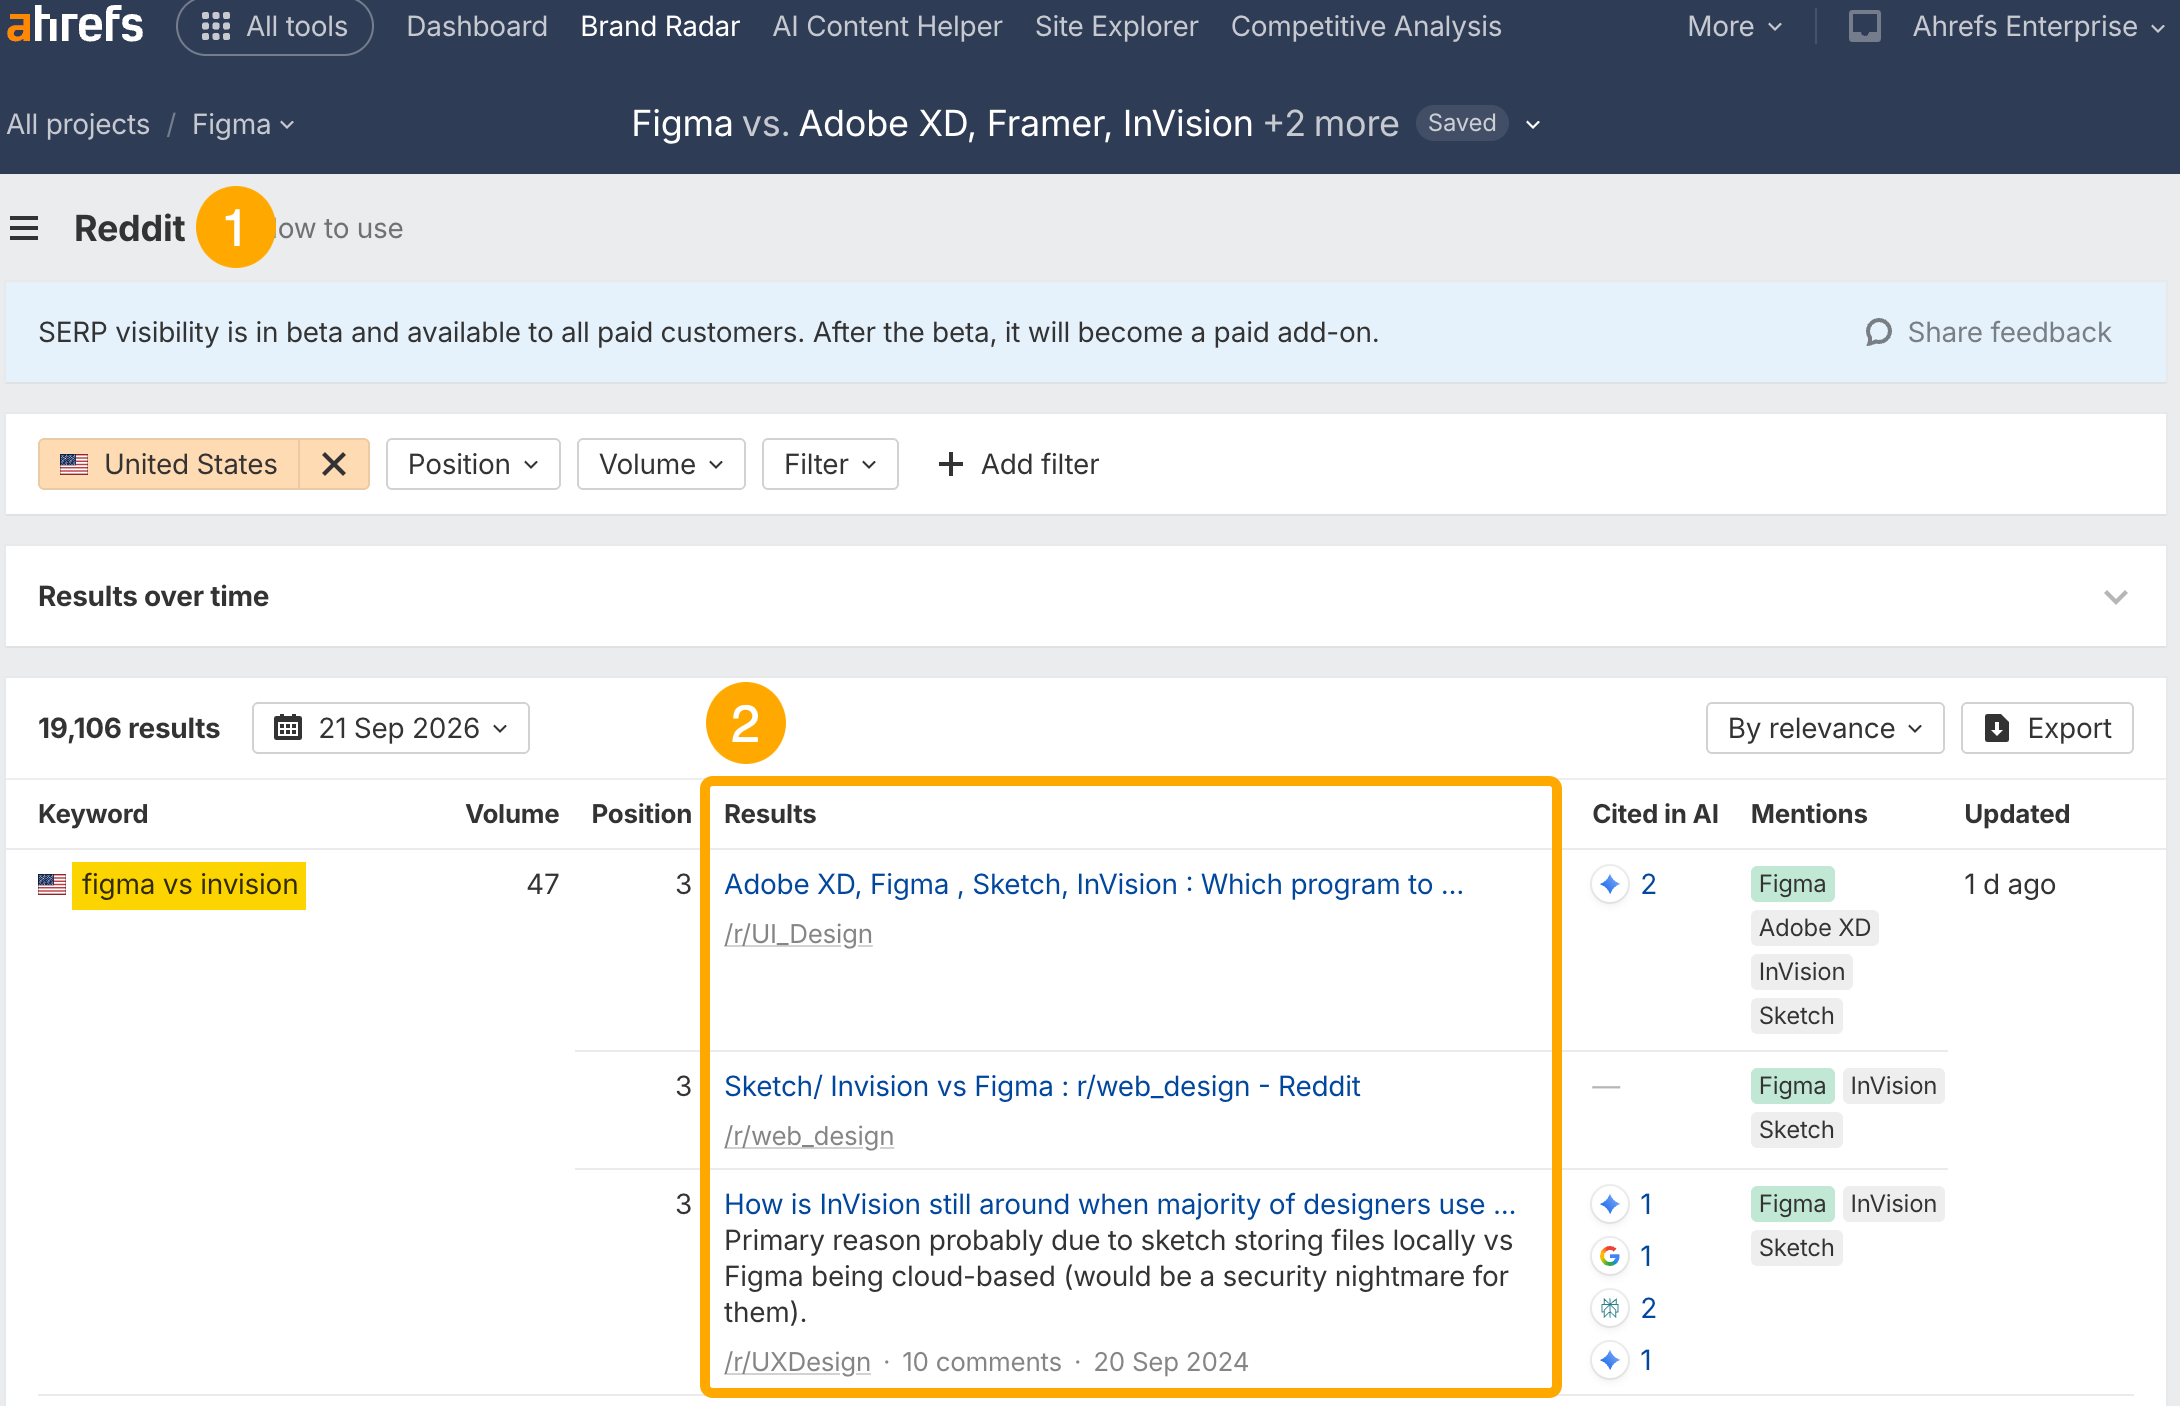The image size is (2180, 1406).
Task: Click the Ahrefs logo
Action: click(x=75, y=25)
